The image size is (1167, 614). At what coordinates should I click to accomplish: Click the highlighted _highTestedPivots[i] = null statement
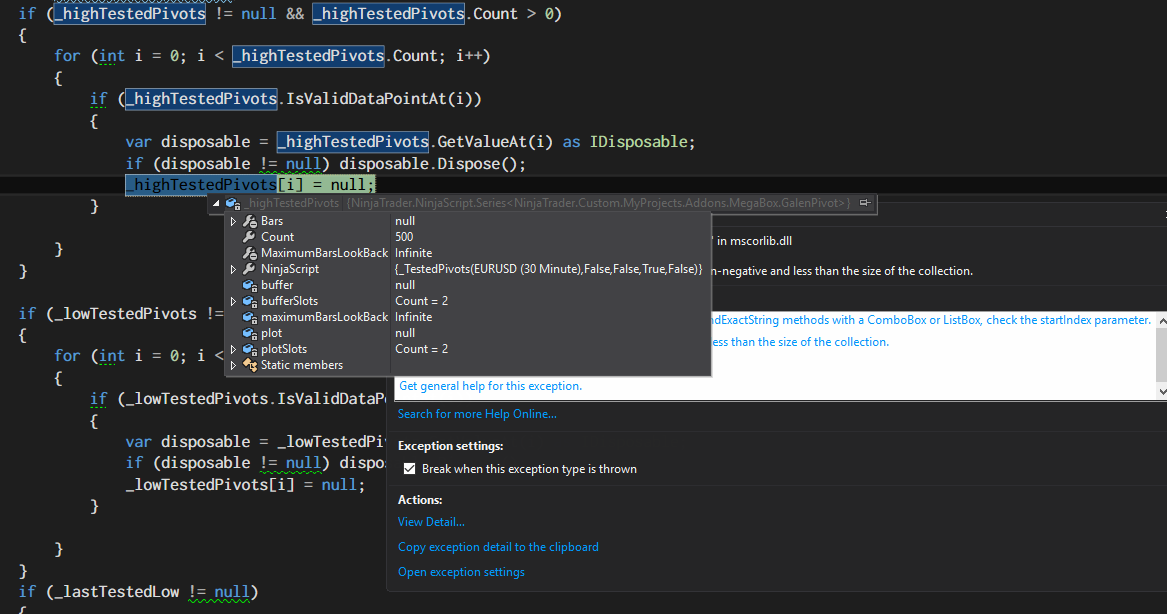pos(251,185)
